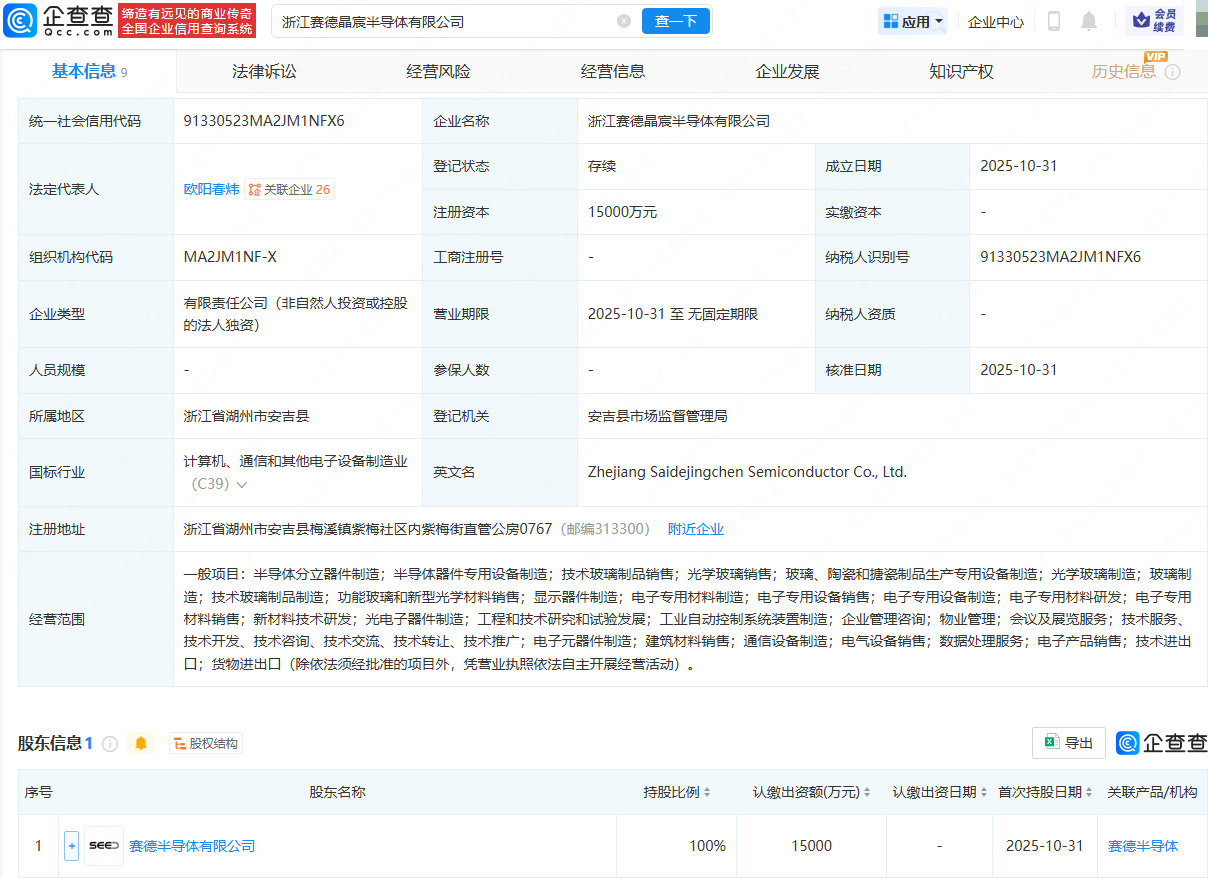Switch to the 法律诉讼 tab
The width and height of the screenshot is (1208, 878).
(x=264, y=72)
